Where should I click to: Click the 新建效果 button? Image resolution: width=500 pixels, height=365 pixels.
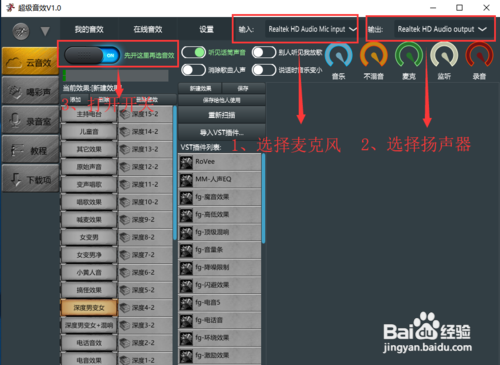pos(200,88)
